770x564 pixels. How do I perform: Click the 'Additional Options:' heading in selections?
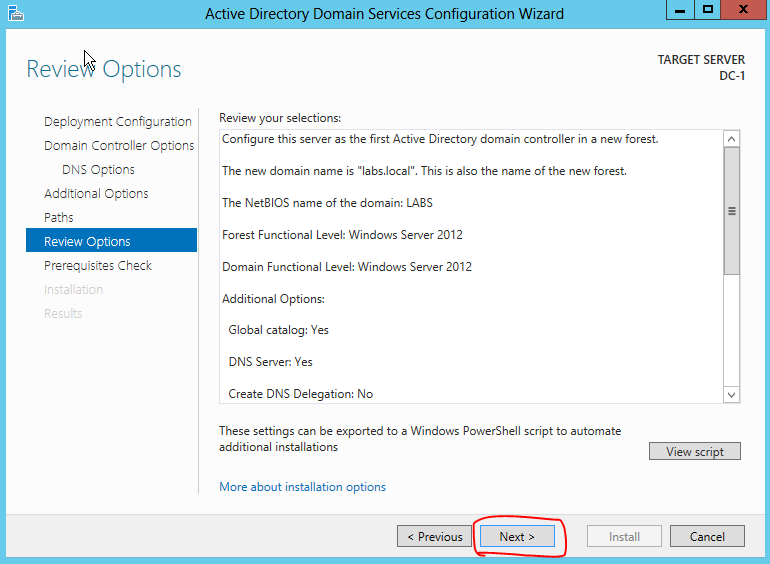[x=273, y=299]
